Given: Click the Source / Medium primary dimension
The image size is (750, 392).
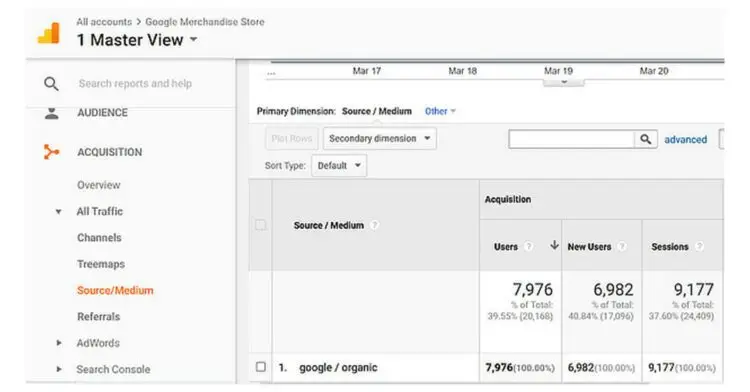Looking at the screenshot, I should tap(377, 111).
